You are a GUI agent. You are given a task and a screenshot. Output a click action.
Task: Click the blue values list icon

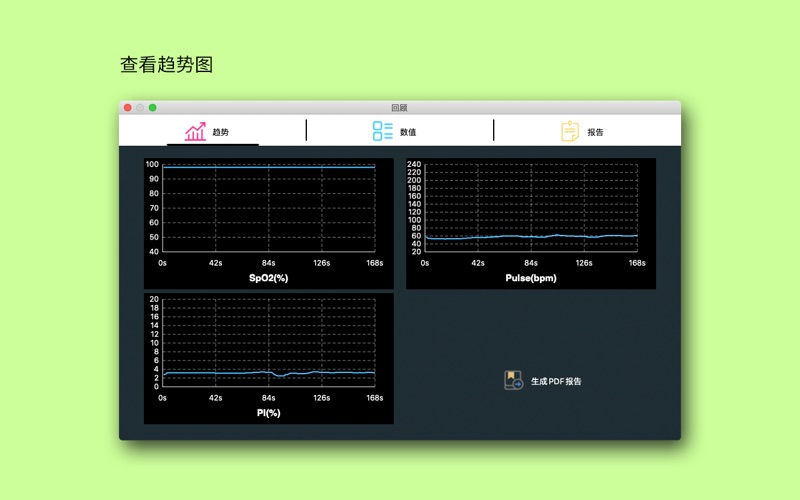[x=382, y=131]
